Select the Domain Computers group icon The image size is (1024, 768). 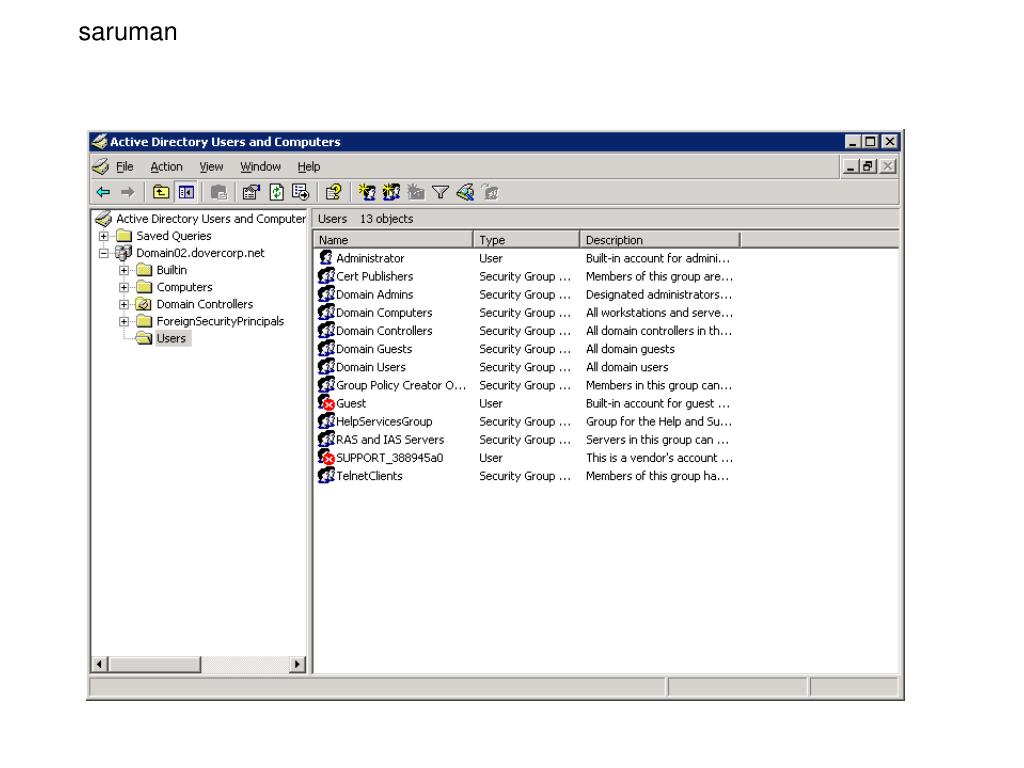[x=326, y=313]
